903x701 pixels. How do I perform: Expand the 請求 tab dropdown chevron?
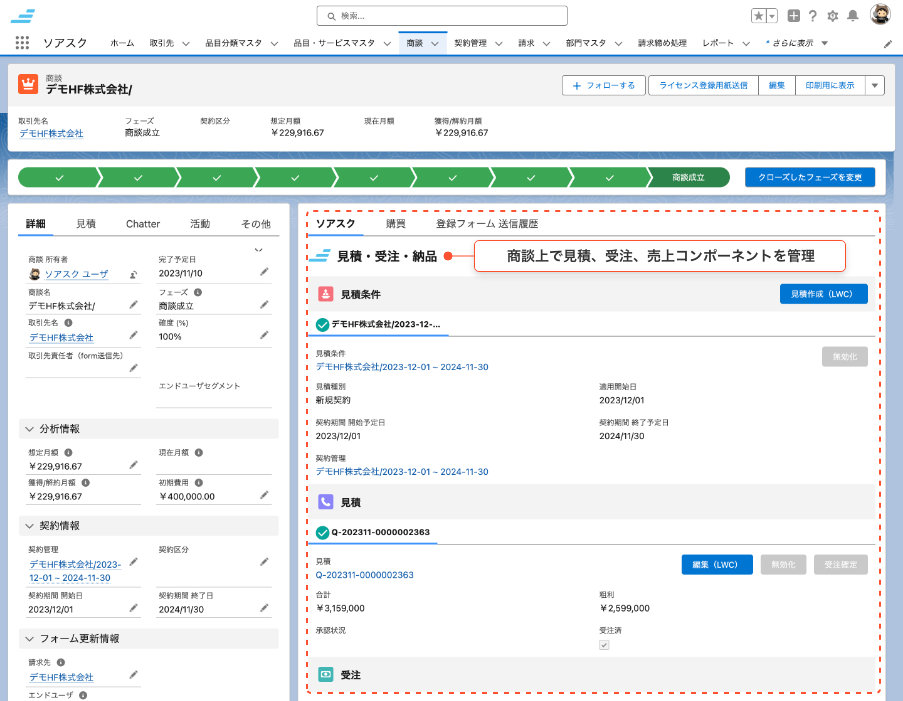pyautogui.click(x=547, y=43)
